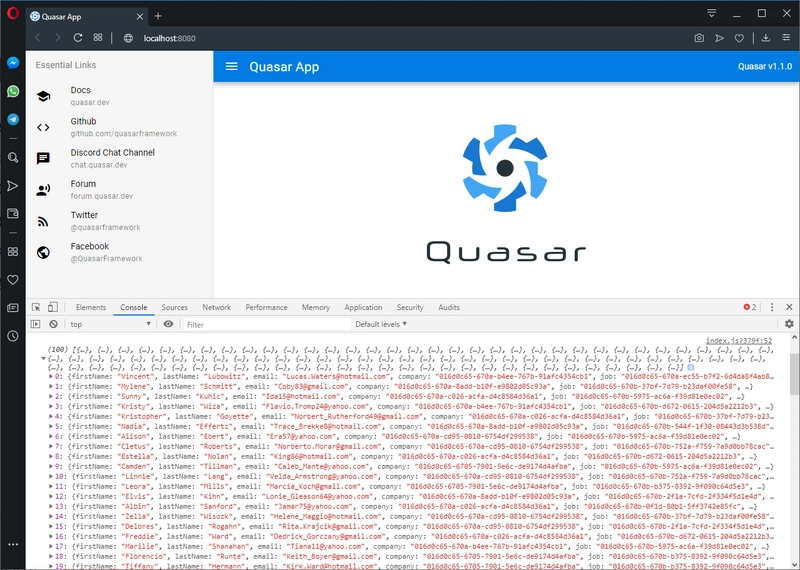
Task: Focus the console Filter field
Action: point(266,324)
